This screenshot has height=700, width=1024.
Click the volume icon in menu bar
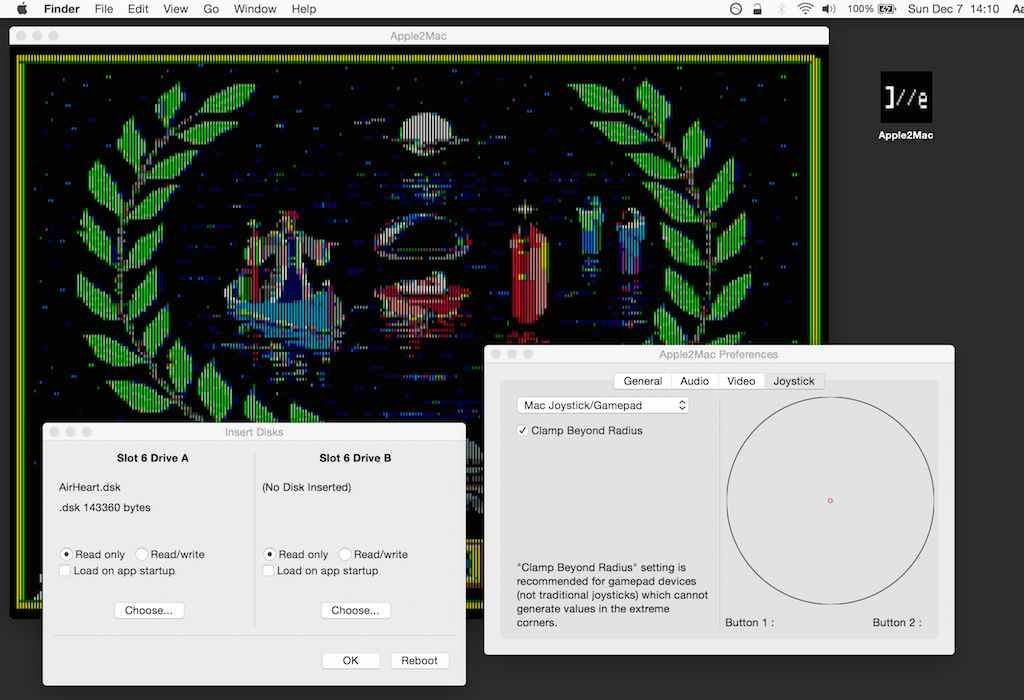(x=828, y=9)
